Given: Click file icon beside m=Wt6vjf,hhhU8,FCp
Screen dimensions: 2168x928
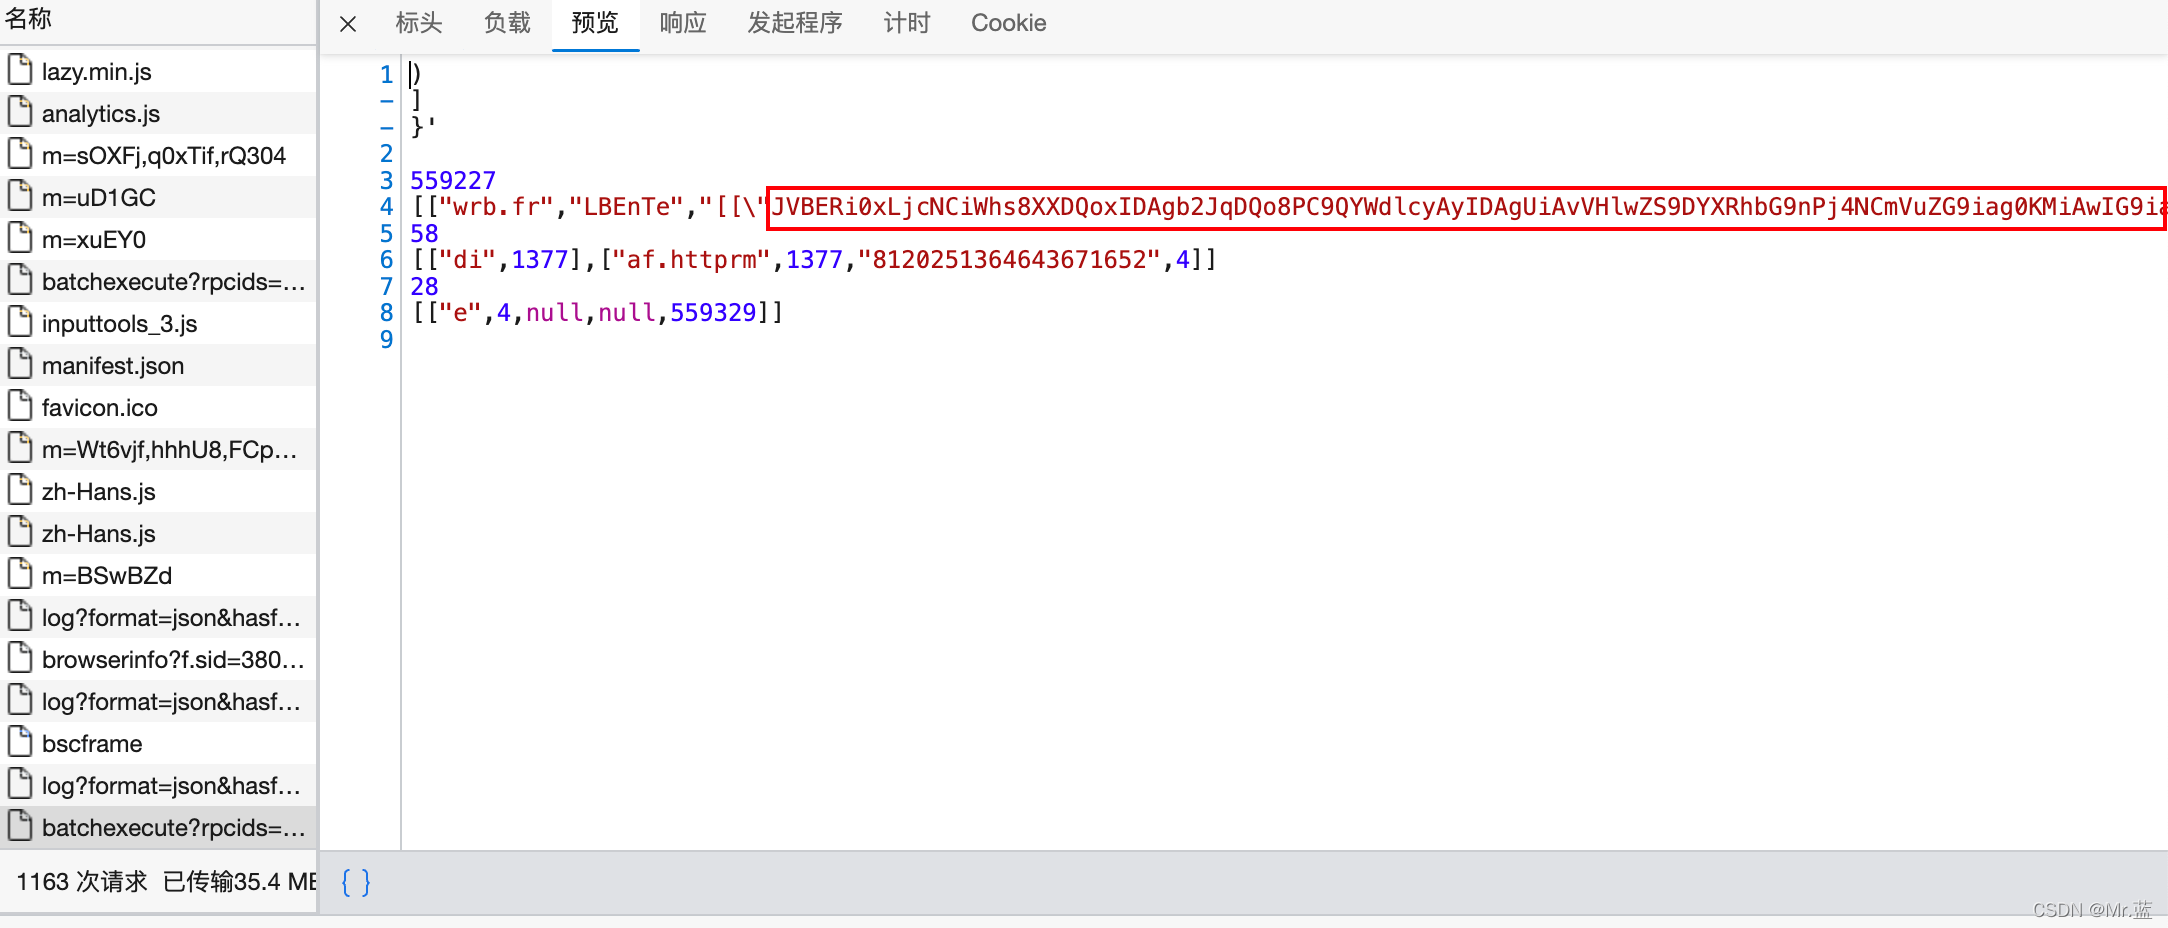Looking at the screenshot, I should [20, 448].
